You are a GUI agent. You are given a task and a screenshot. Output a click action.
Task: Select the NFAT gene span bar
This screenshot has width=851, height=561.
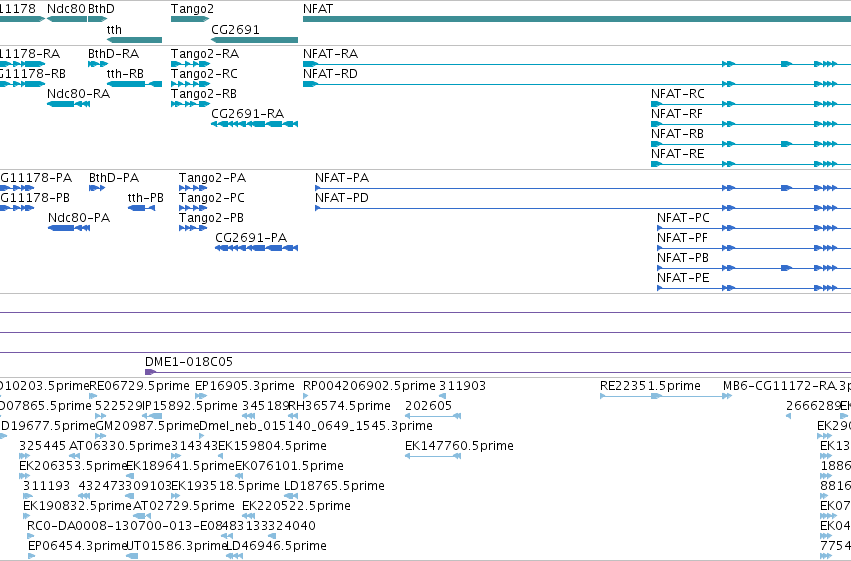pyautogui.click(x=577, y=19)
